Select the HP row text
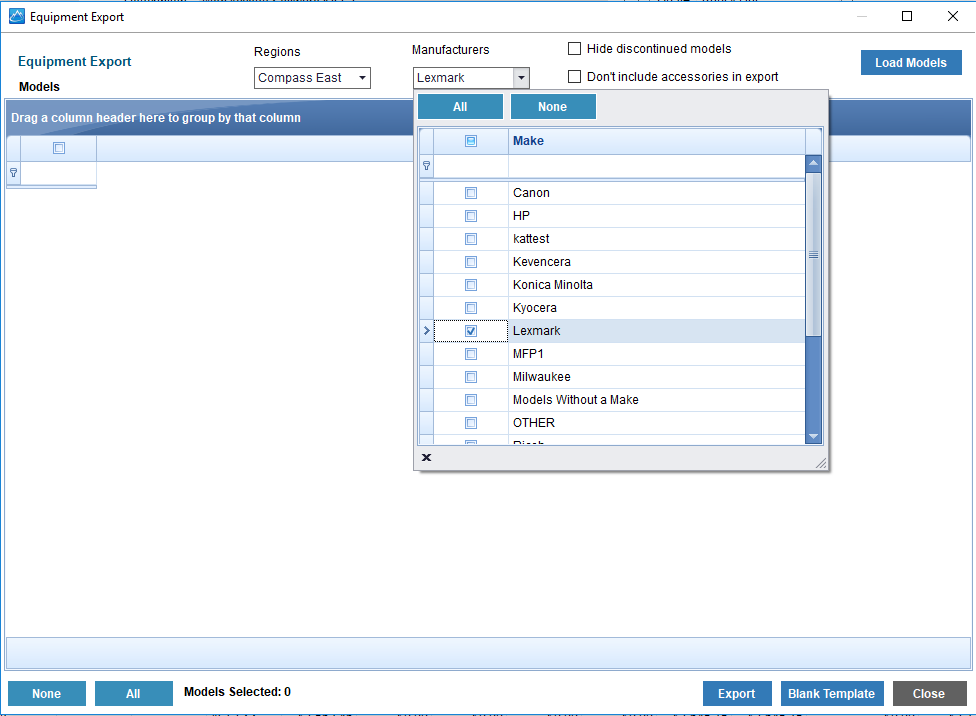Viewport: 976px width, 716px height. 521,216
